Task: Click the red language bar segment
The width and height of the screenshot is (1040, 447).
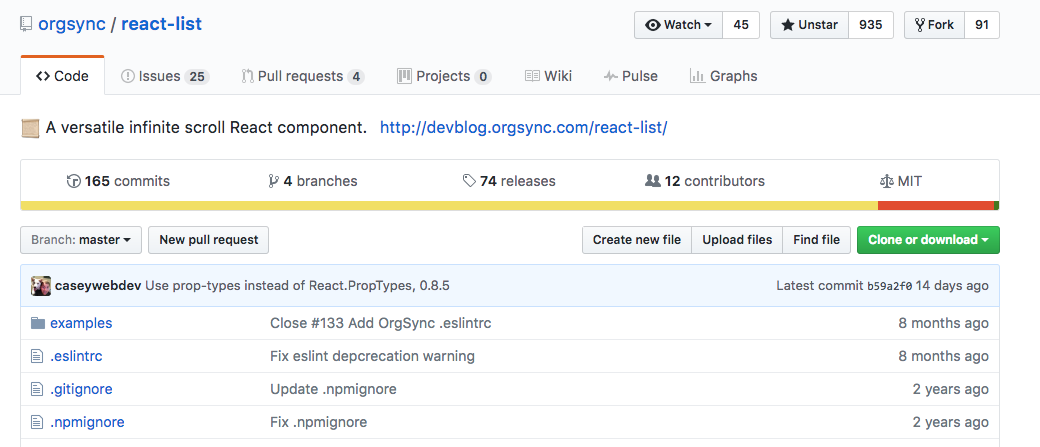Action: [936, 206]
